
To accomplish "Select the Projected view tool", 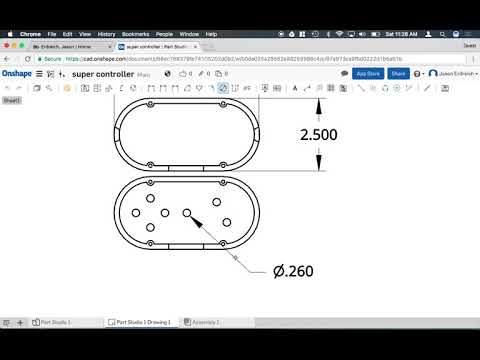I will 97,88.
